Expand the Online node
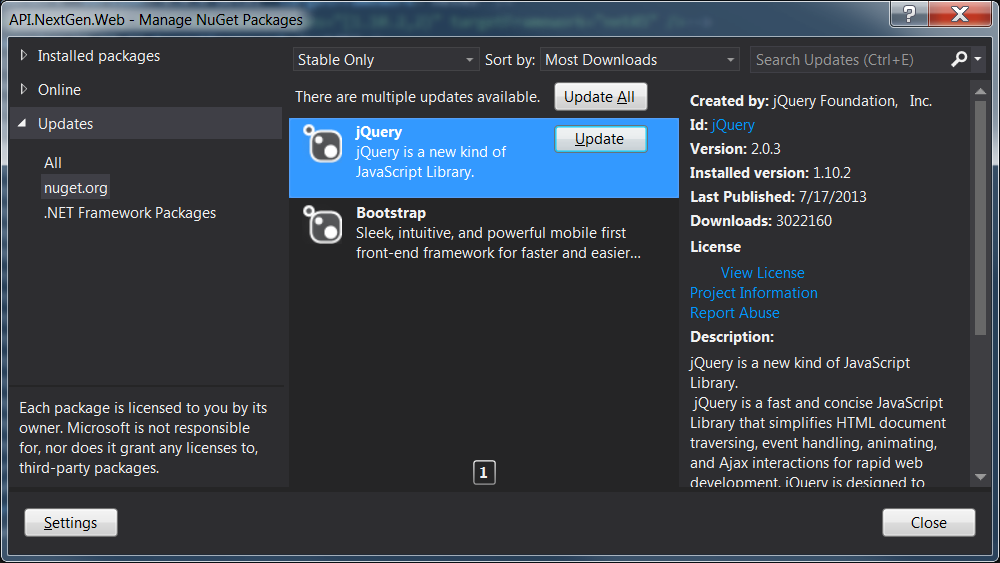The image size is (1000, 563). click(x=24, y=89)
